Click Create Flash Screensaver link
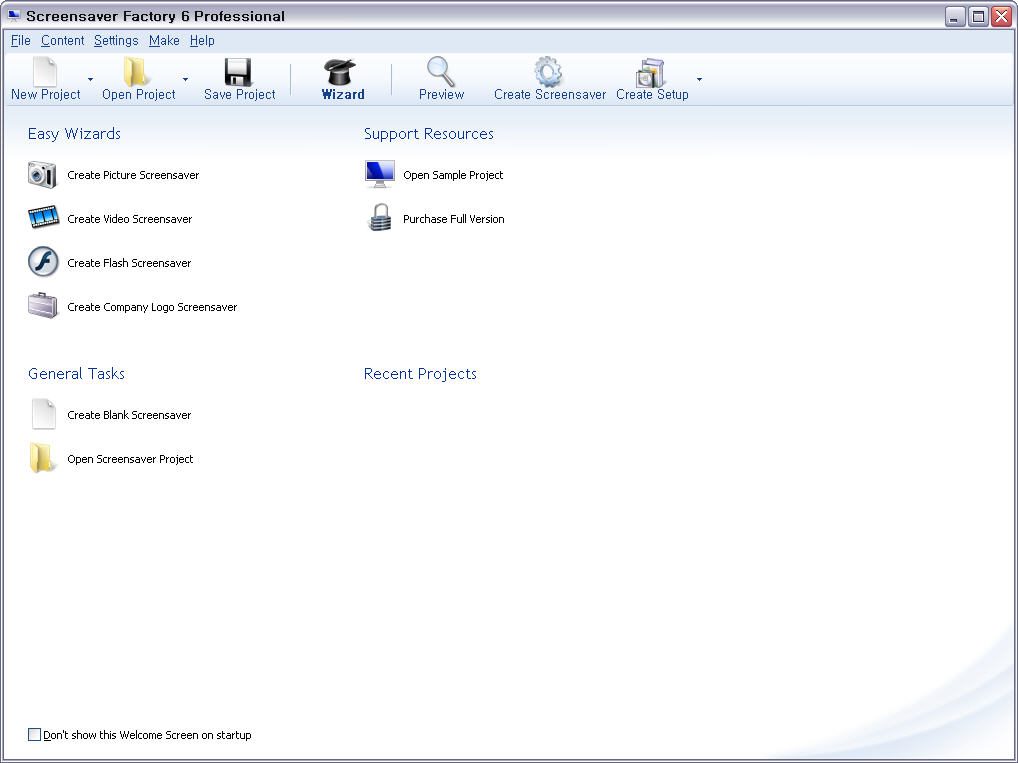The width and height of the screenshot is (1018, 763). pyautogui.click(x=129, y=263)
